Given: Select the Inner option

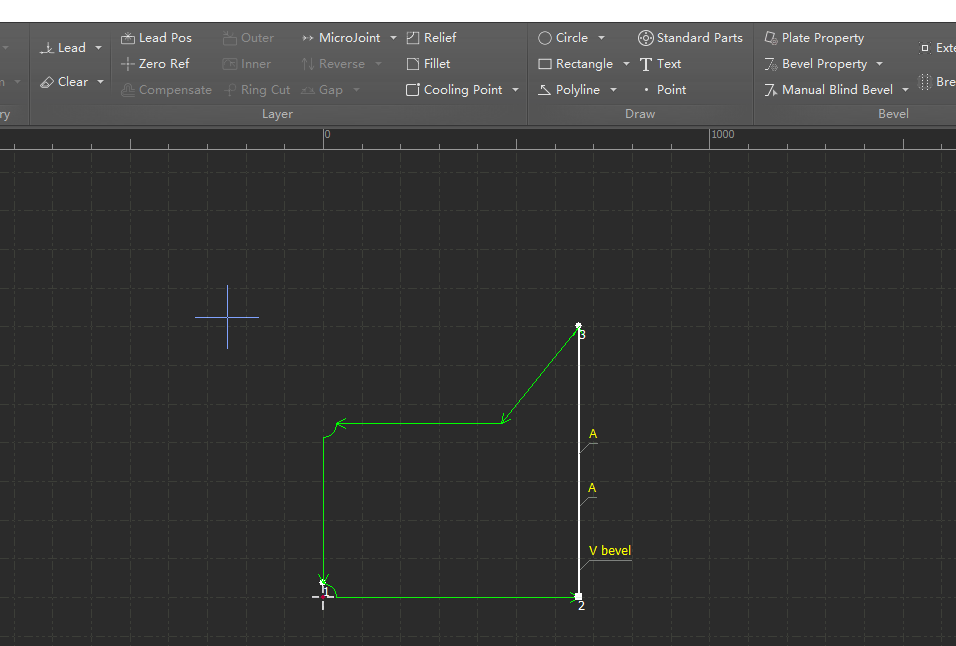Looking at the screenshot, I should click(246, 64).
